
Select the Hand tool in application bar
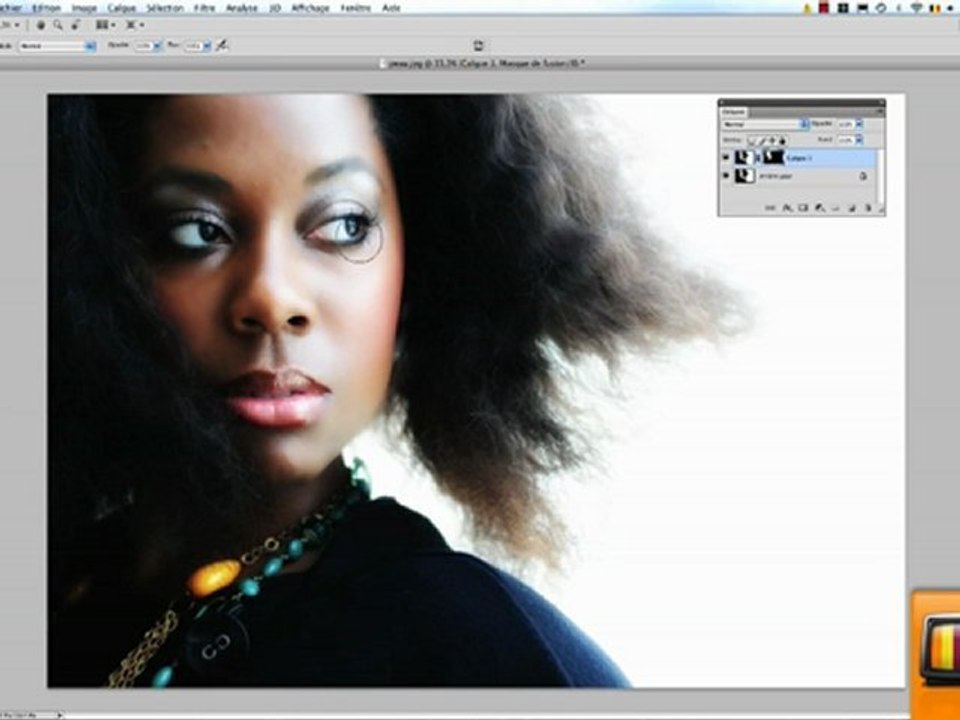[x=41, y=25]
